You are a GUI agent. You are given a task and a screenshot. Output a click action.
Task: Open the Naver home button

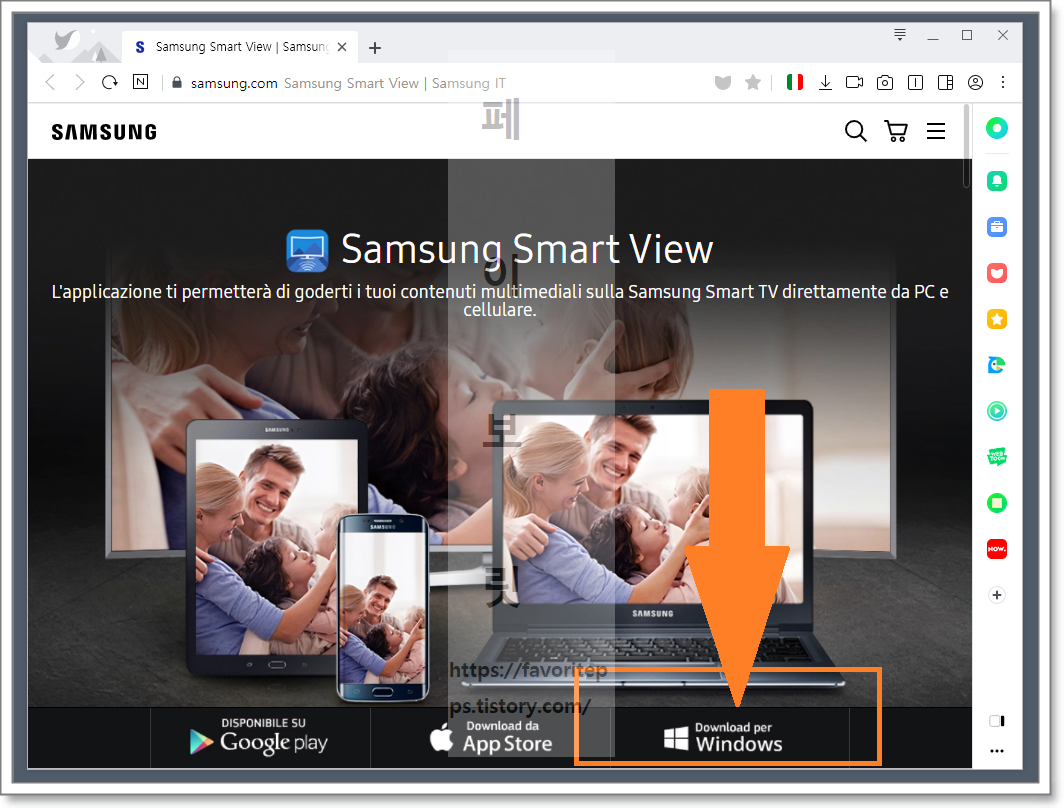tap(140, 82)
